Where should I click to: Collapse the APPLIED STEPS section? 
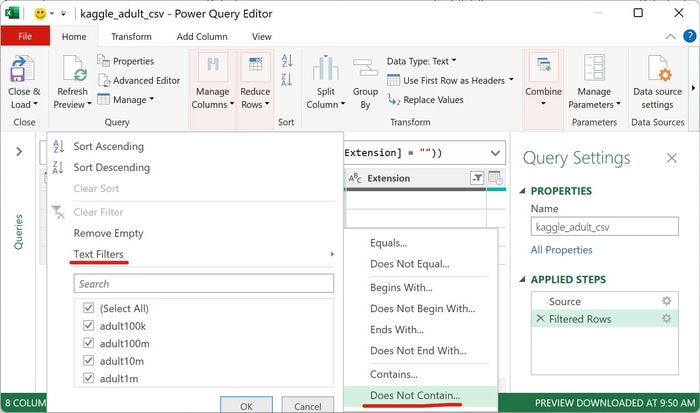click(x=522, y=280)
